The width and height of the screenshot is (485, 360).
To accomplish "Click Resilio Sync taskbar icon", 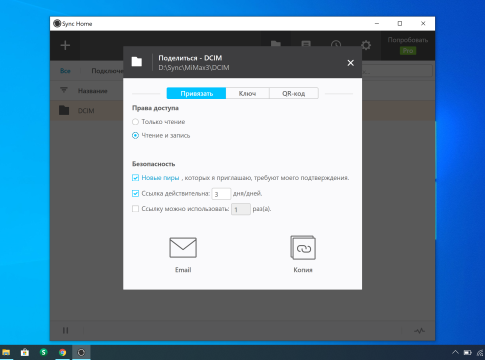I will pyautogui.click(x=81, y=352).
